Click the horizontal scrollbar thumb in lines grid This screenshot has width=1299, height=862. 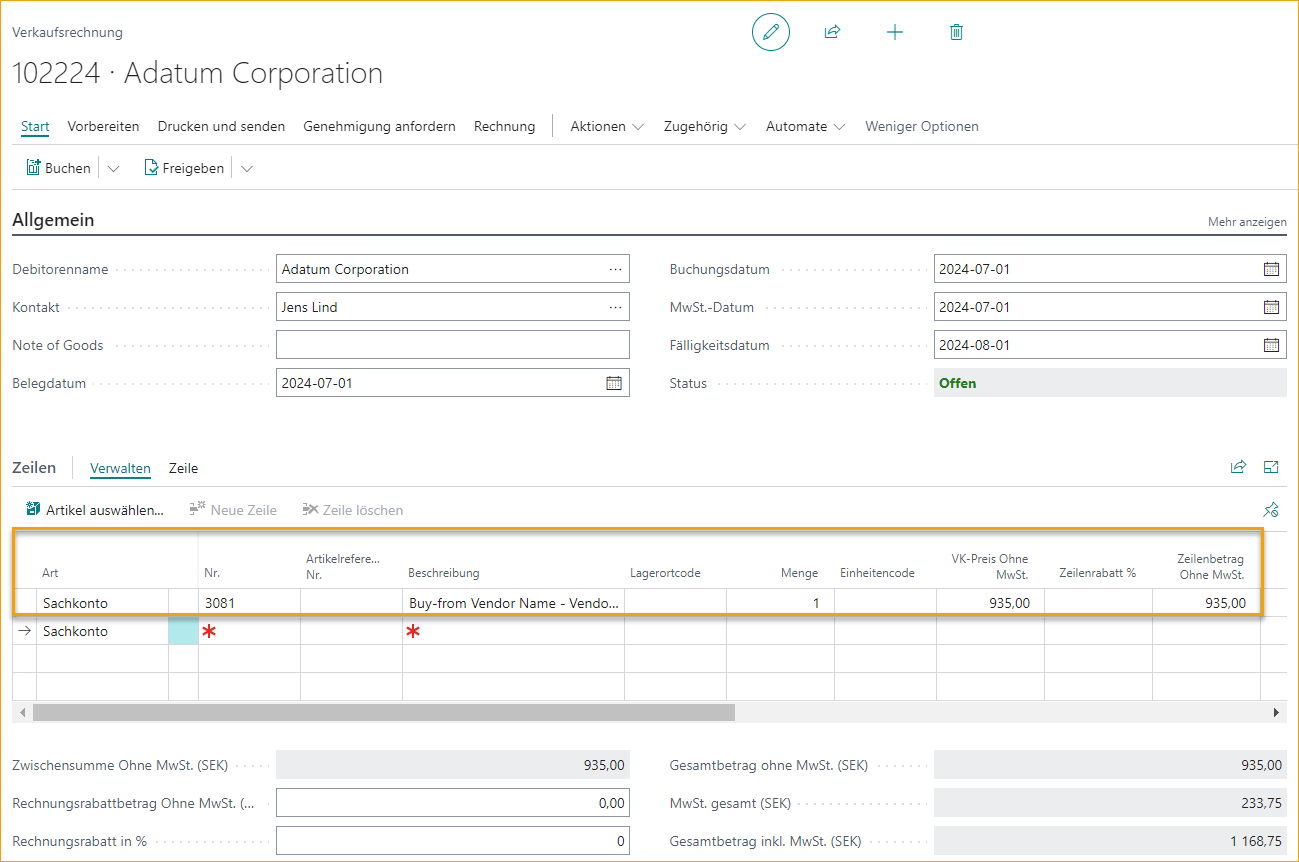click(383, 713)
